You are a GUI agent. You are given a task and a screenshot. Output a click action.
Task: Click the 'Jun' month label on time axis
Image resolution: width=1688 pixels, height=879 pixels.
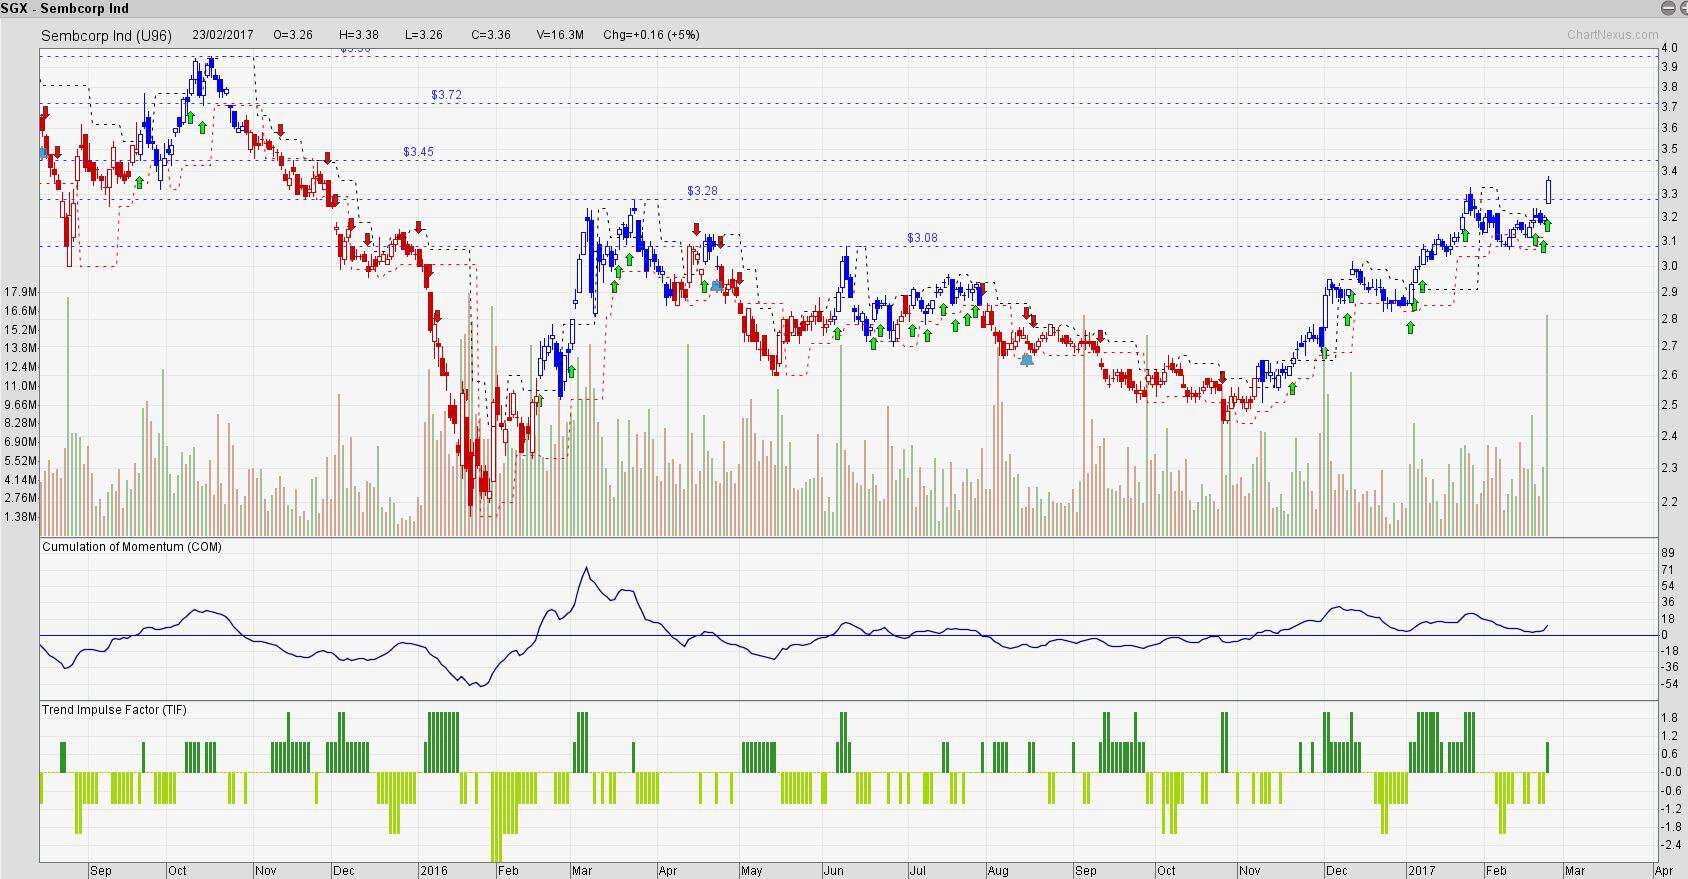tap(833, 871)
